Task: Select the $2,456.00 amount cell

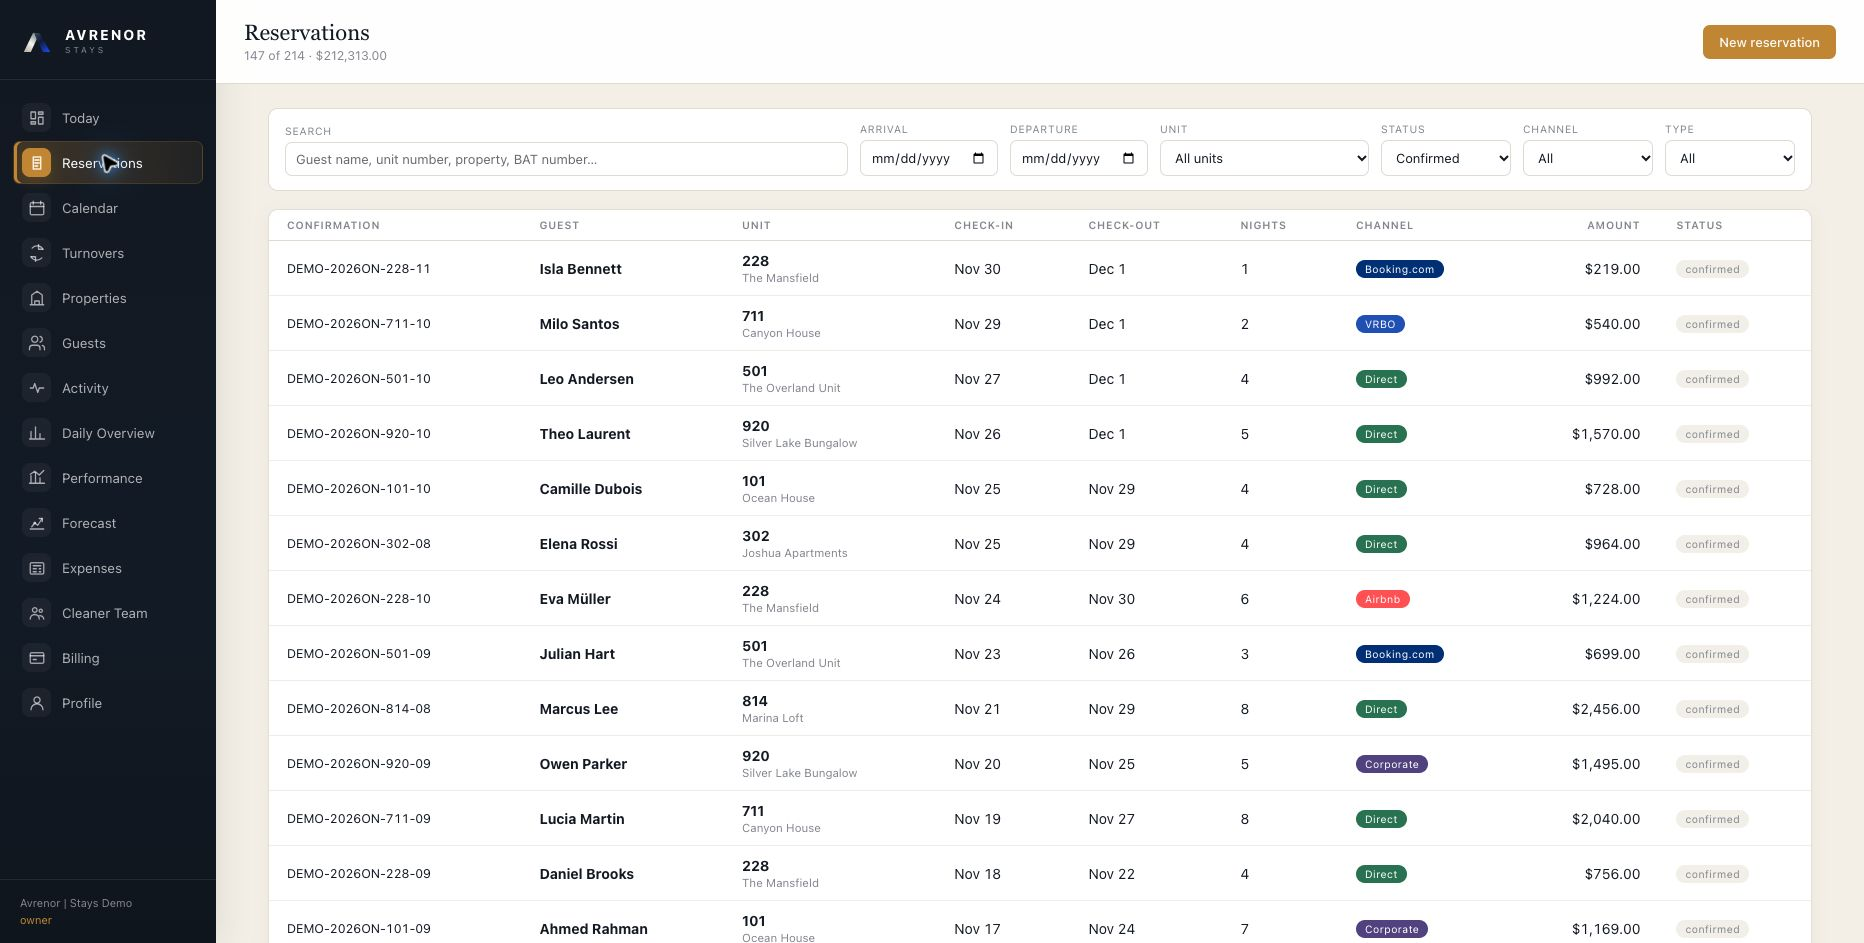Action: click(x=1606, y=709)
